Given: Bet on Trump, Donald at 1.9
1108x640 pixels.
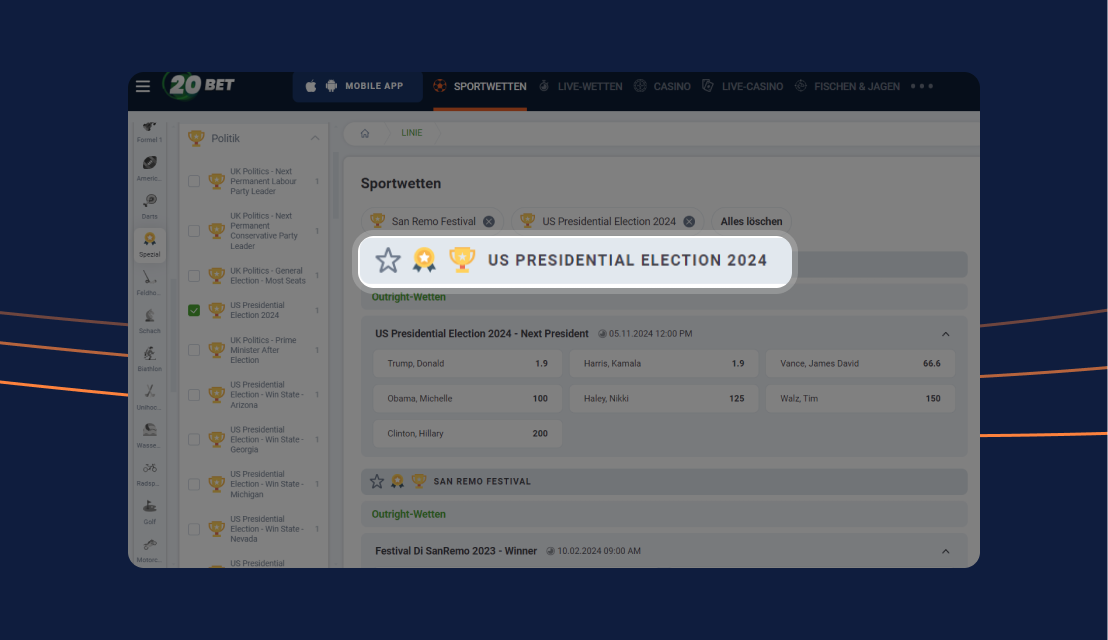Looking at the screenshot, I should tap(468, 364).
